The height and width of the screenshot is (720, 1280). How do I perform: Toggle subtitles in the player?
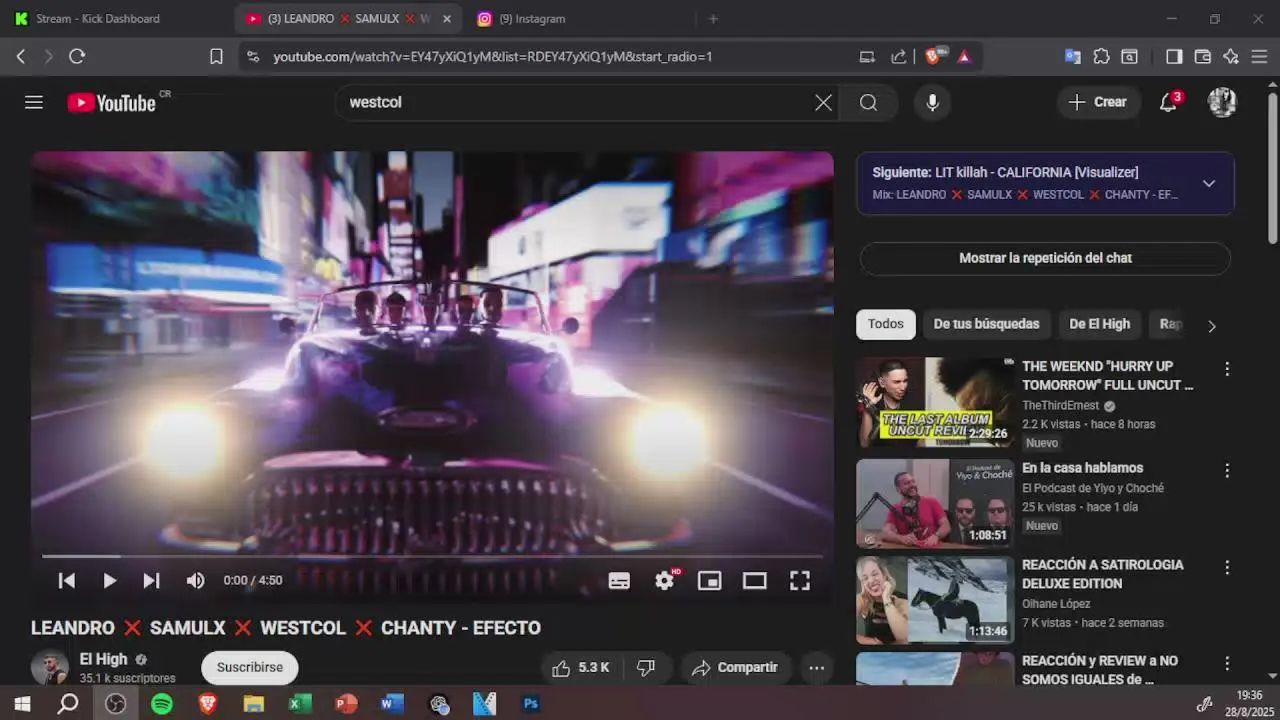pyautogui.click(x=619, y=581)
